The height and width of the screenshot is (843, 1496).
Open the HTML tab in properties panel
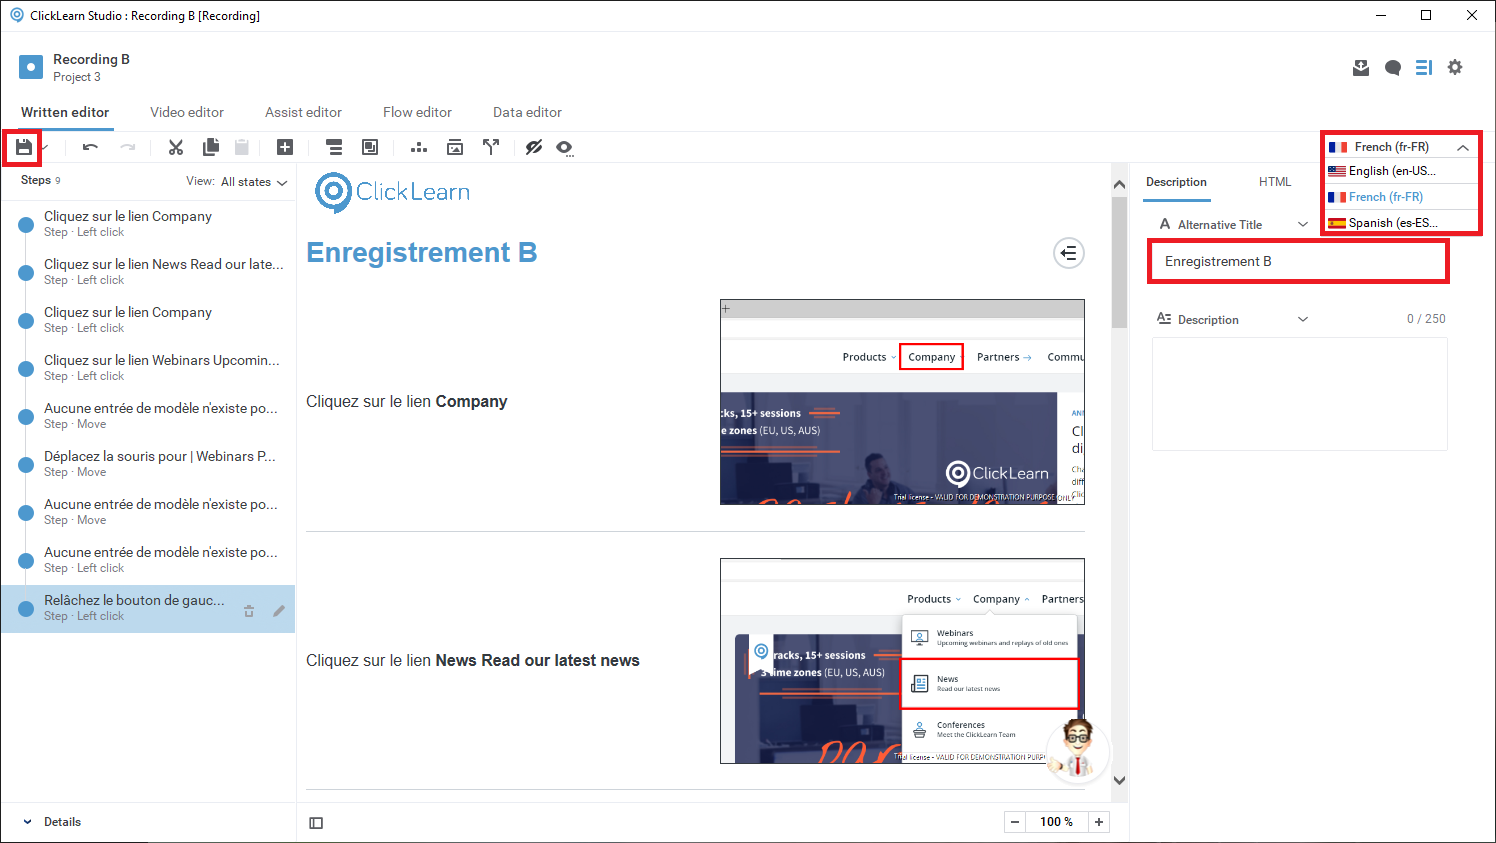[x=1275, y=182]
